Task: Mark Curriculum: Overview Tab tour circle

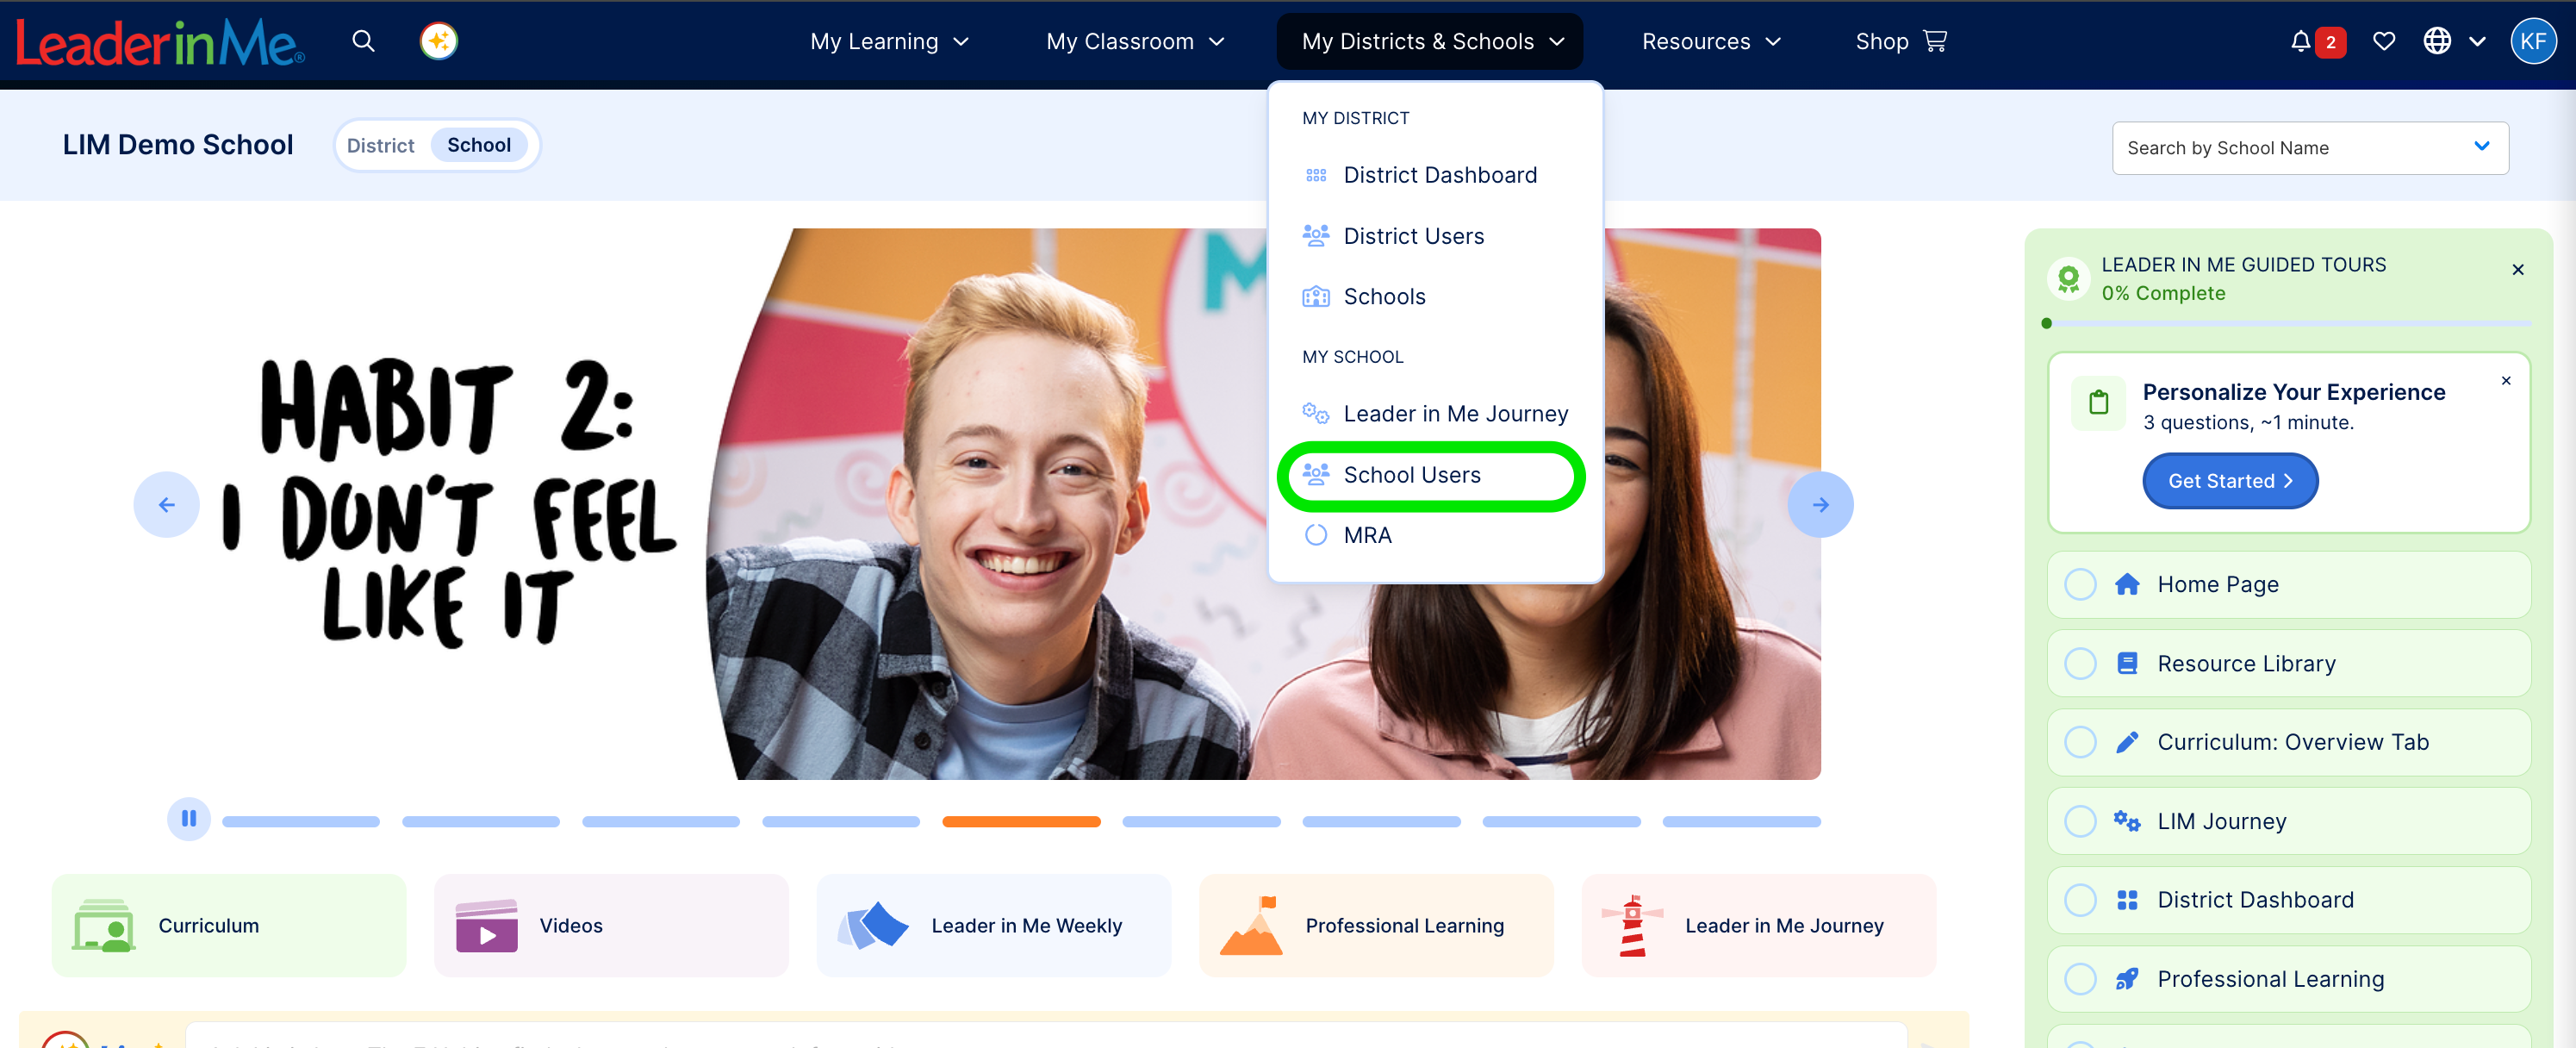Action: pos(2080,742)
